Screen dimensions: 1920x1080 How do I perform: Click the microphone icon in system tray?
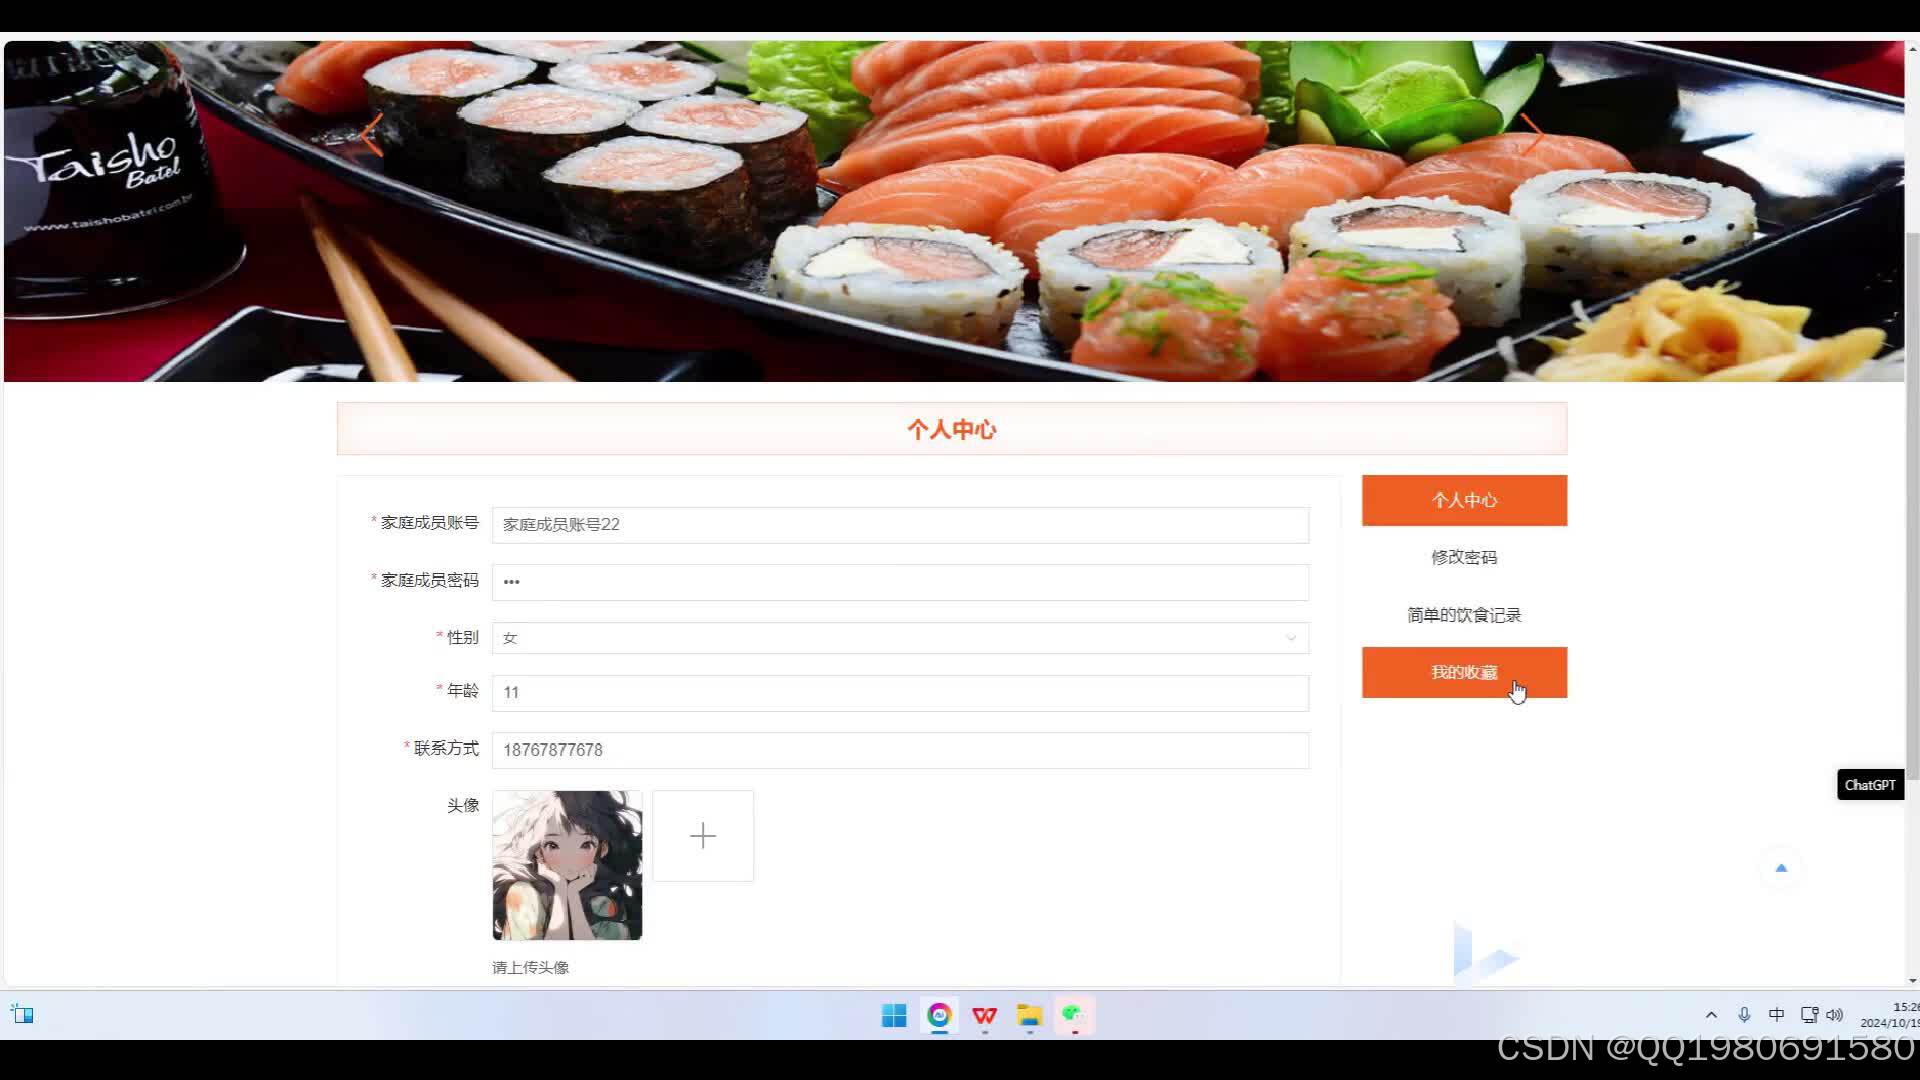pos(1744,1015)
